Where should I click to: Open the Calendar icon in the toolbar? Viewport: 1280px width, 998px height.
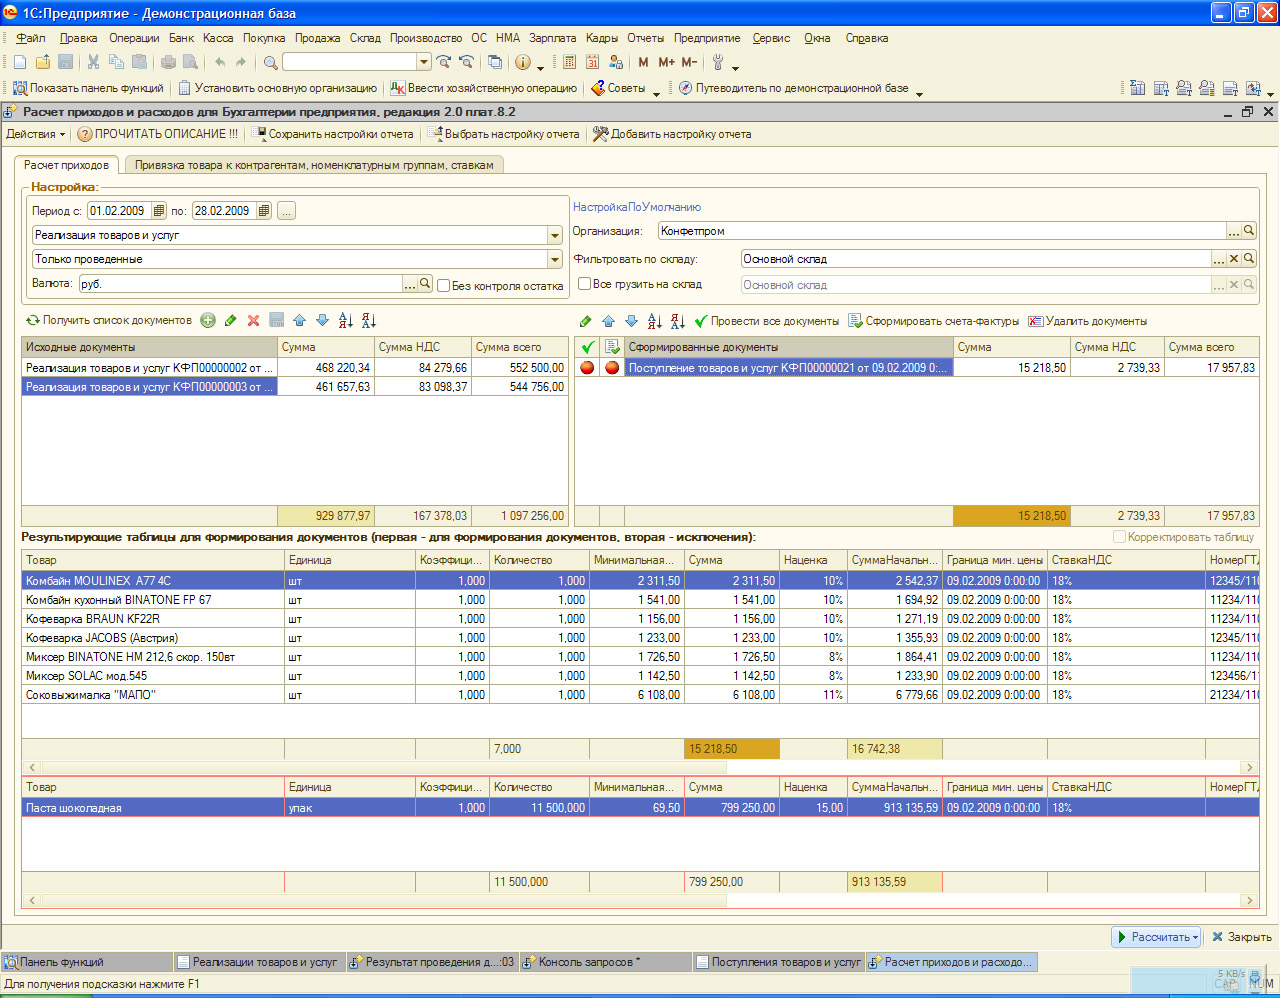click(x=592, y=62)
